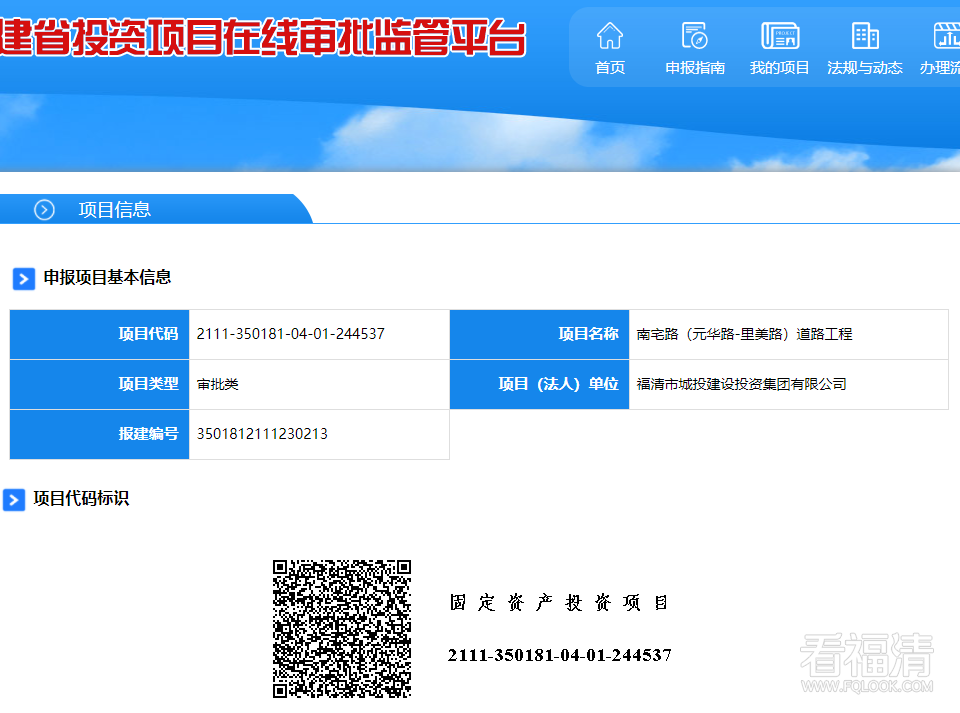Select the 法规与动态 text label
Viewport: 960px width, 713px height.
(865, 68)
